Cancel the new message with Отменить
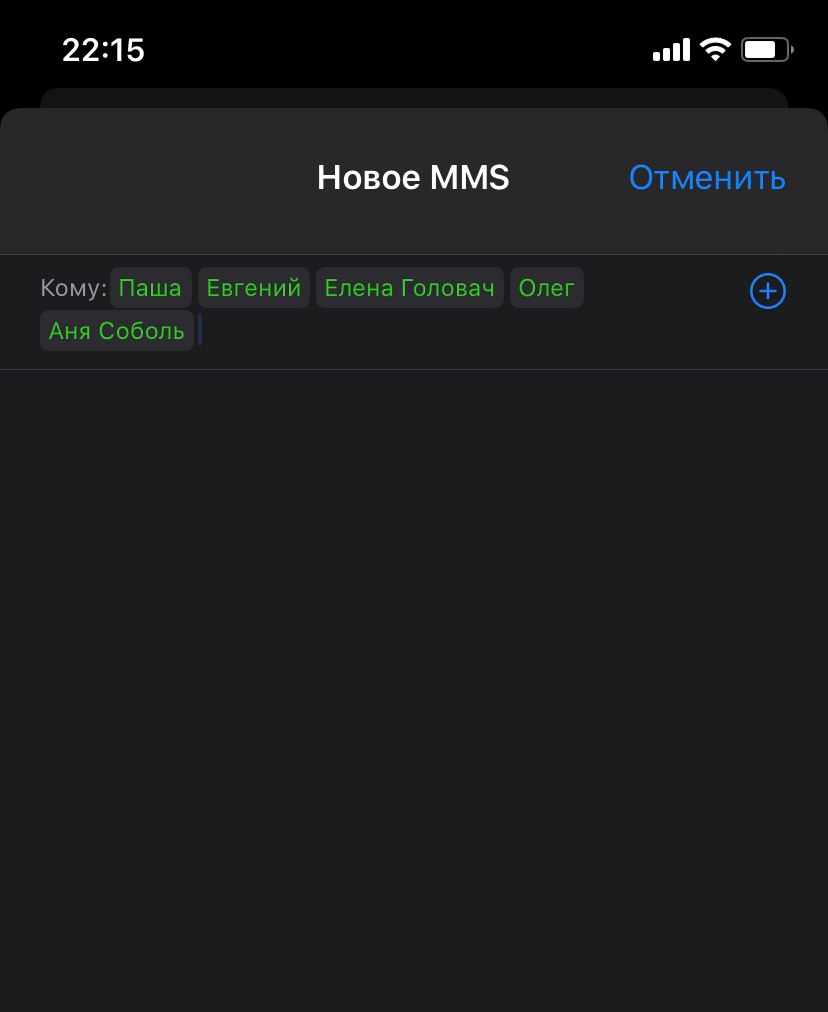Viewport: 828px width, 1012px height. [707, 177]
